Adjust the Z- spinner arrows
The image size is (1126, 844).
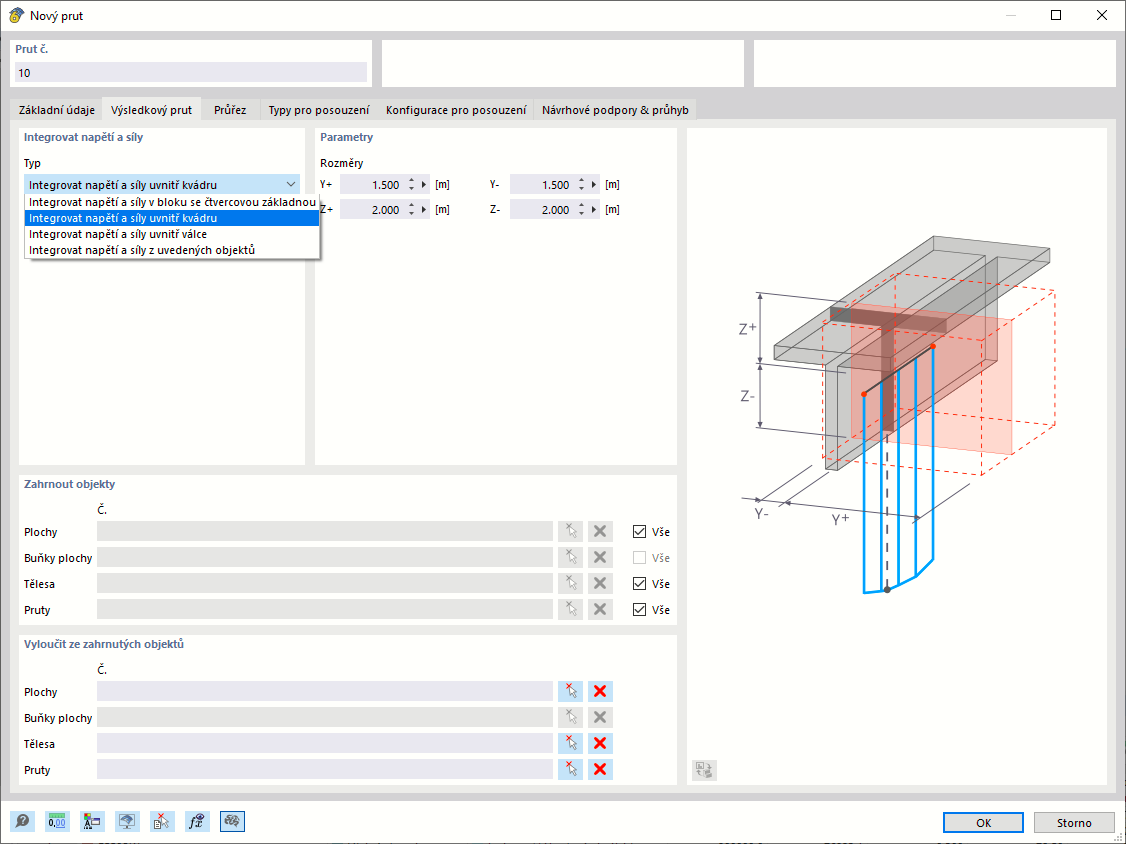click(581, 210)
